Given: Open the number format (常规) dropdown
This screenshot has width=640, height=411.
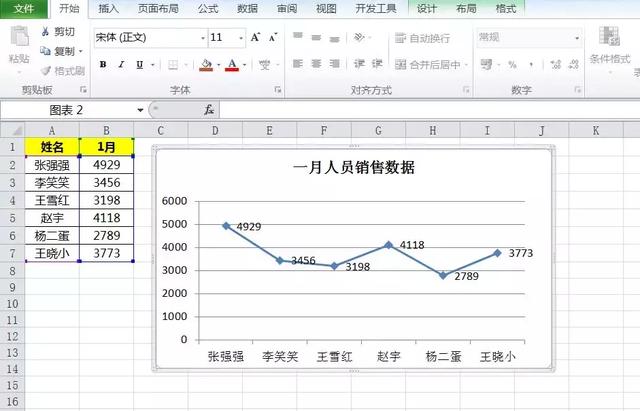Looking at the screenshot, I should point(577,38).
